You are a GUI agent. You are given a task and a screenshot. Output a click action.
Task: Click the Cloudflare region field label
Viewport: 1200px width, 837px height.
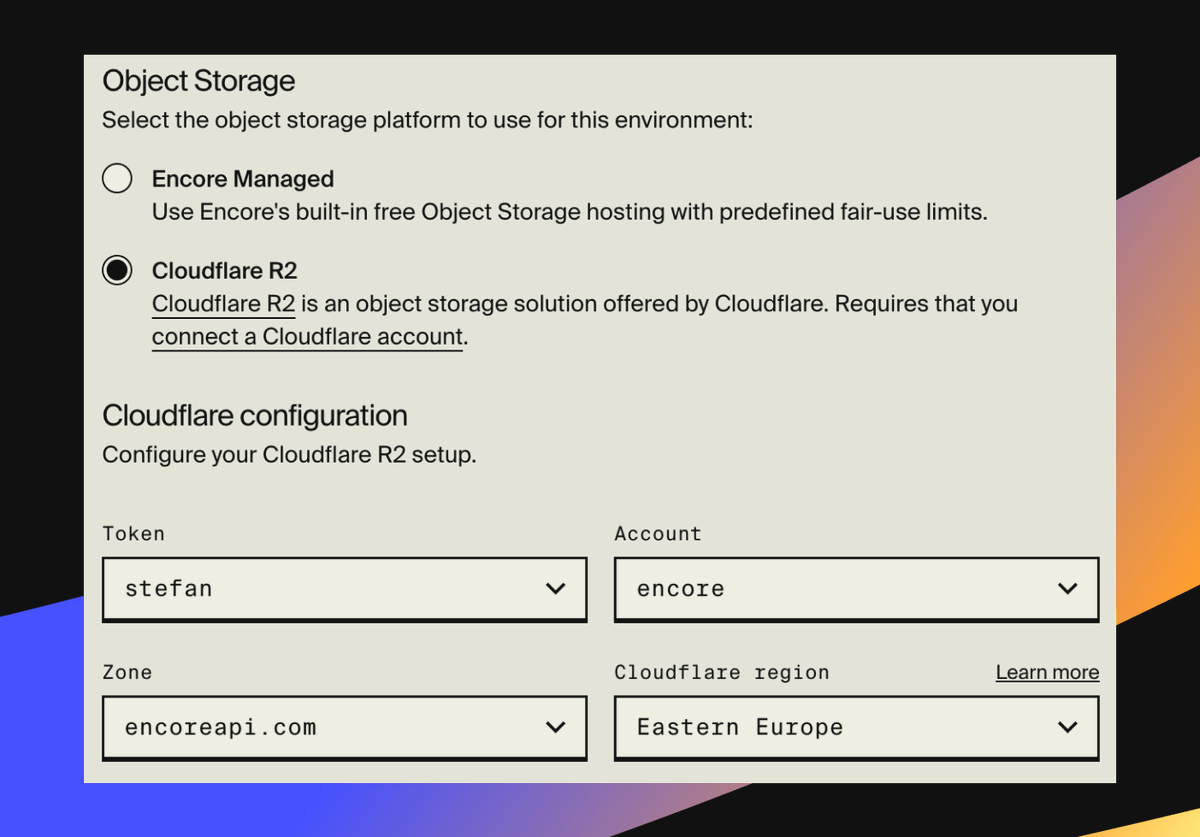point(722,672)
